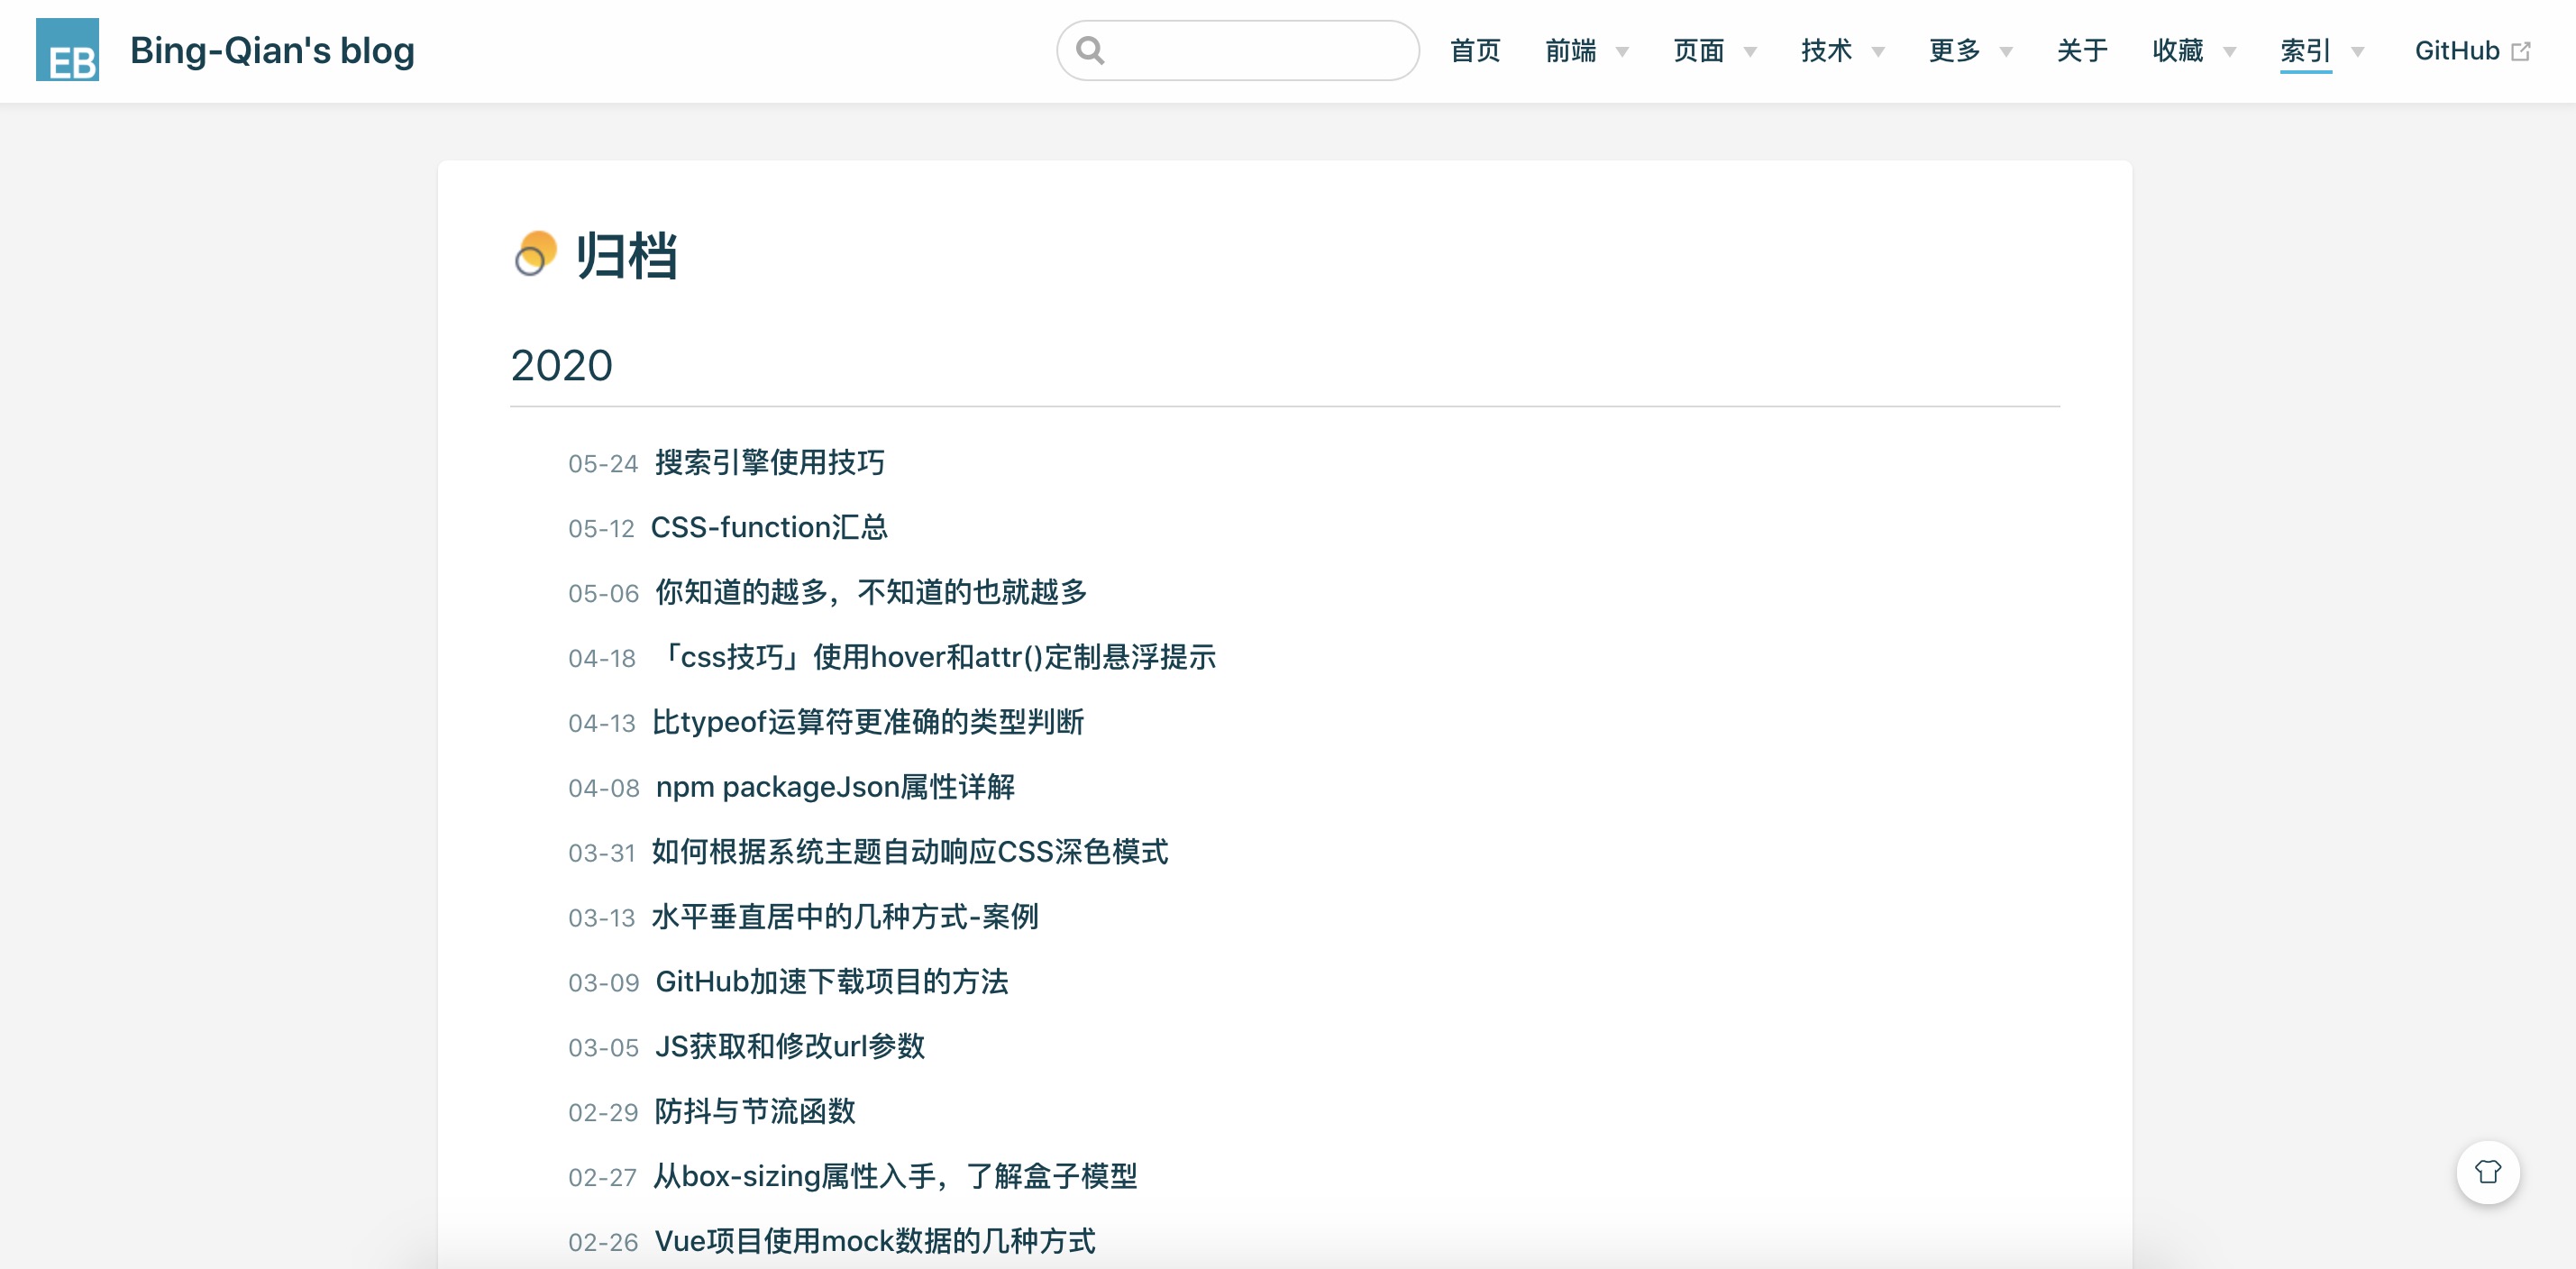This screenshot has height=1269, width=2576.
Task: Click the archive heading bubble icon
Action: pyautogui.click(x=535, y=254)
